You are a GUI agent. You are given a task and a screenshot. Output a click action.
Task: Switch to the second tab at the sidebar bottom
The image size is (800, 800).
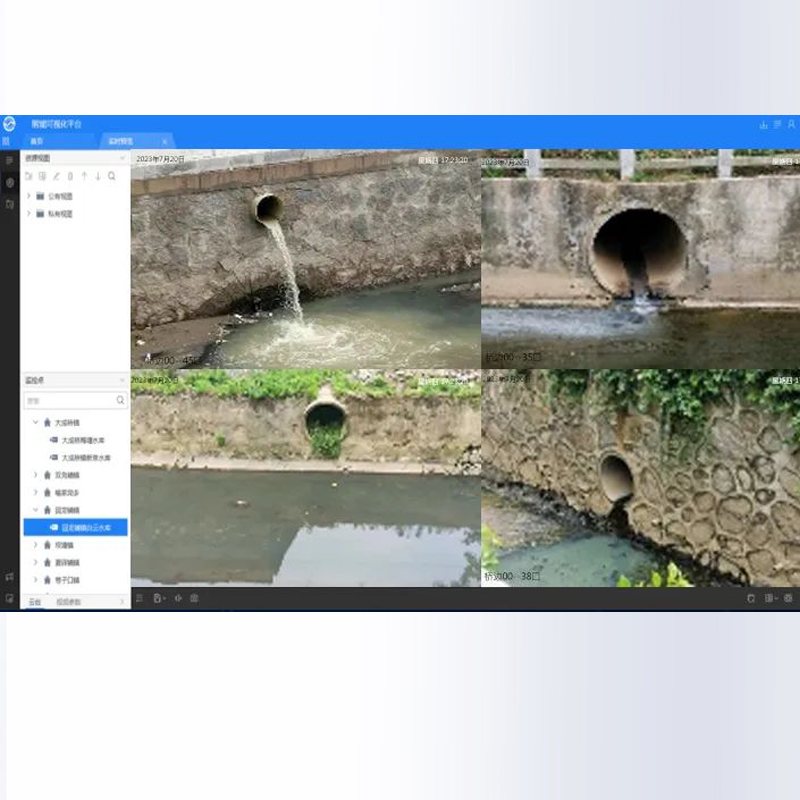[x=68, y=602]
